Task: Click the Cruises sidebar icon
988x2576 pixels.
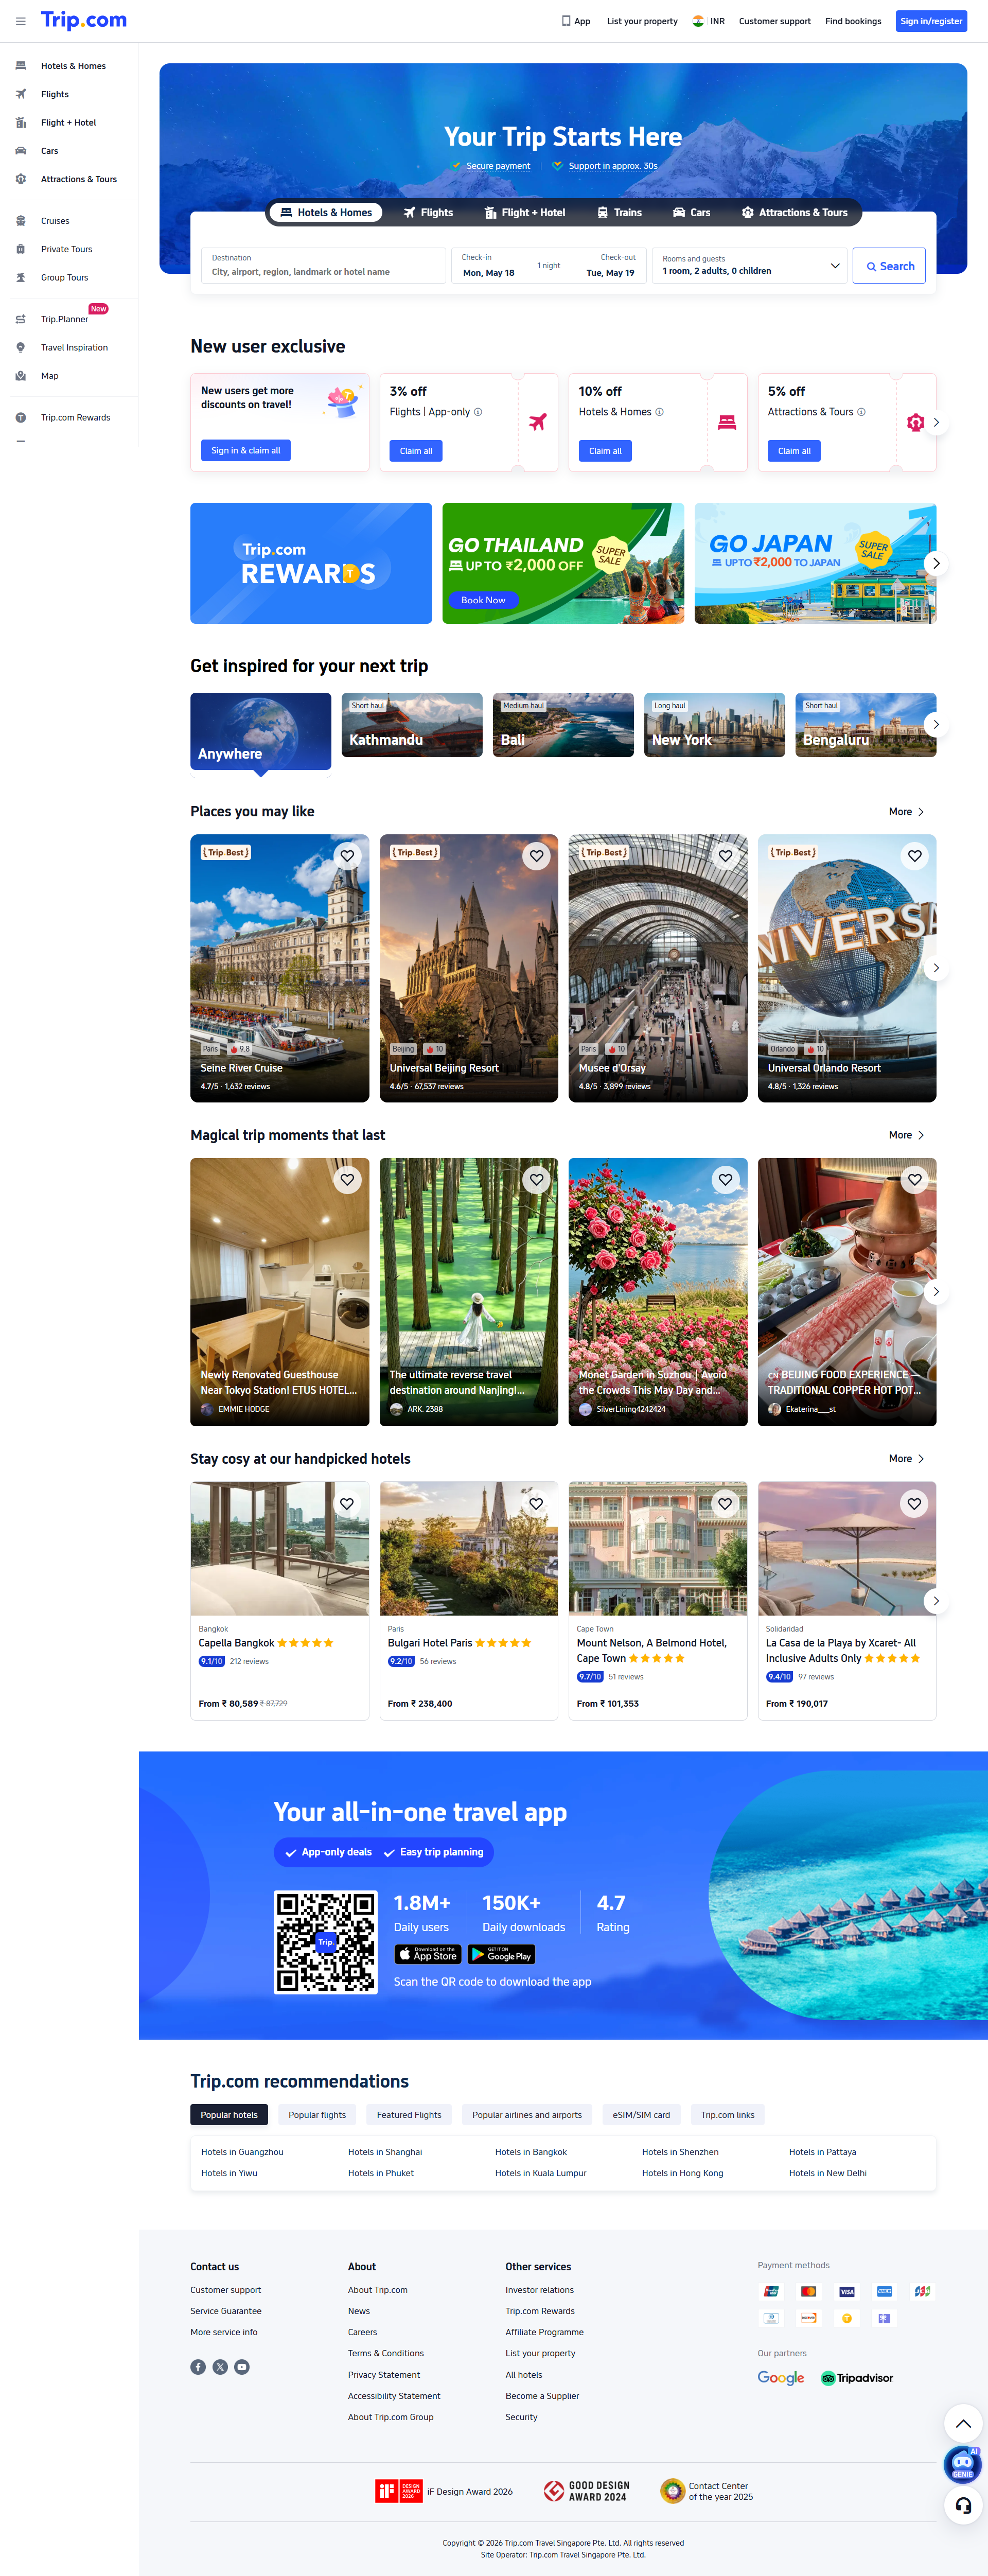Action: (x=21, y=221)
